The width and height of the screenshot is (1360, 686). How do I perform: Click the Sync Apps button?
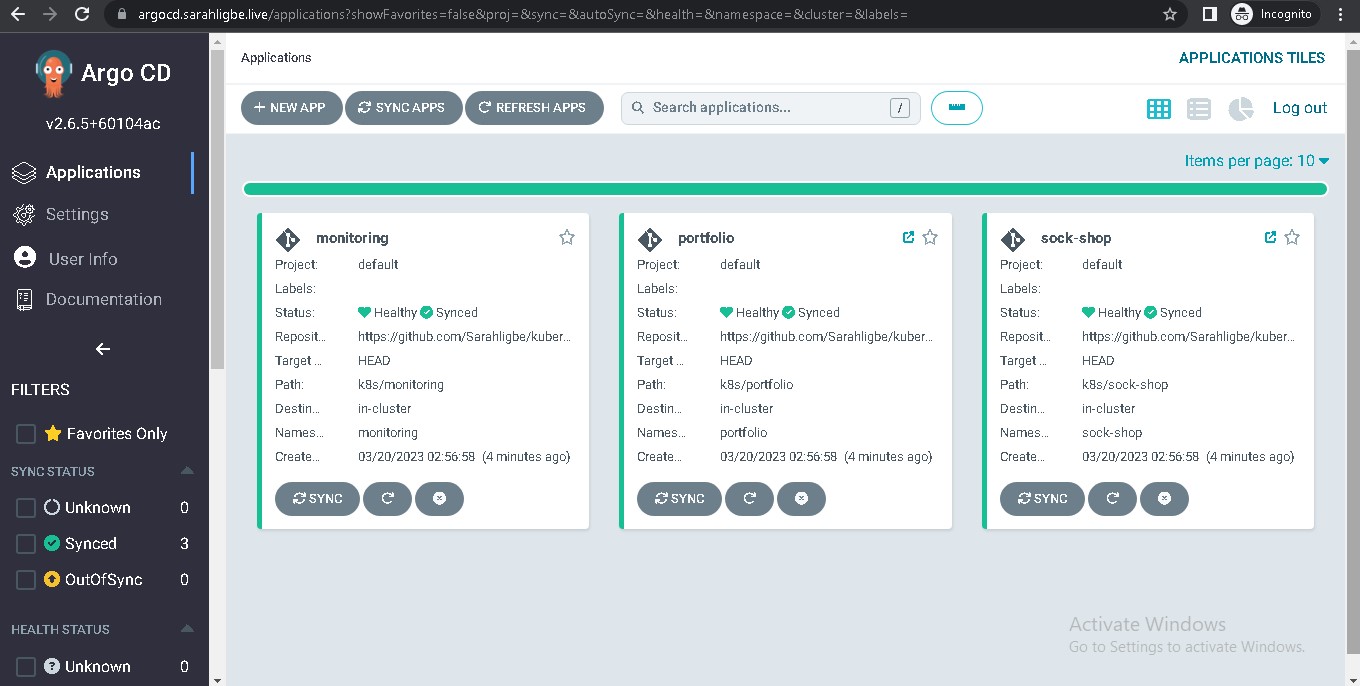(x=403, y=108)
